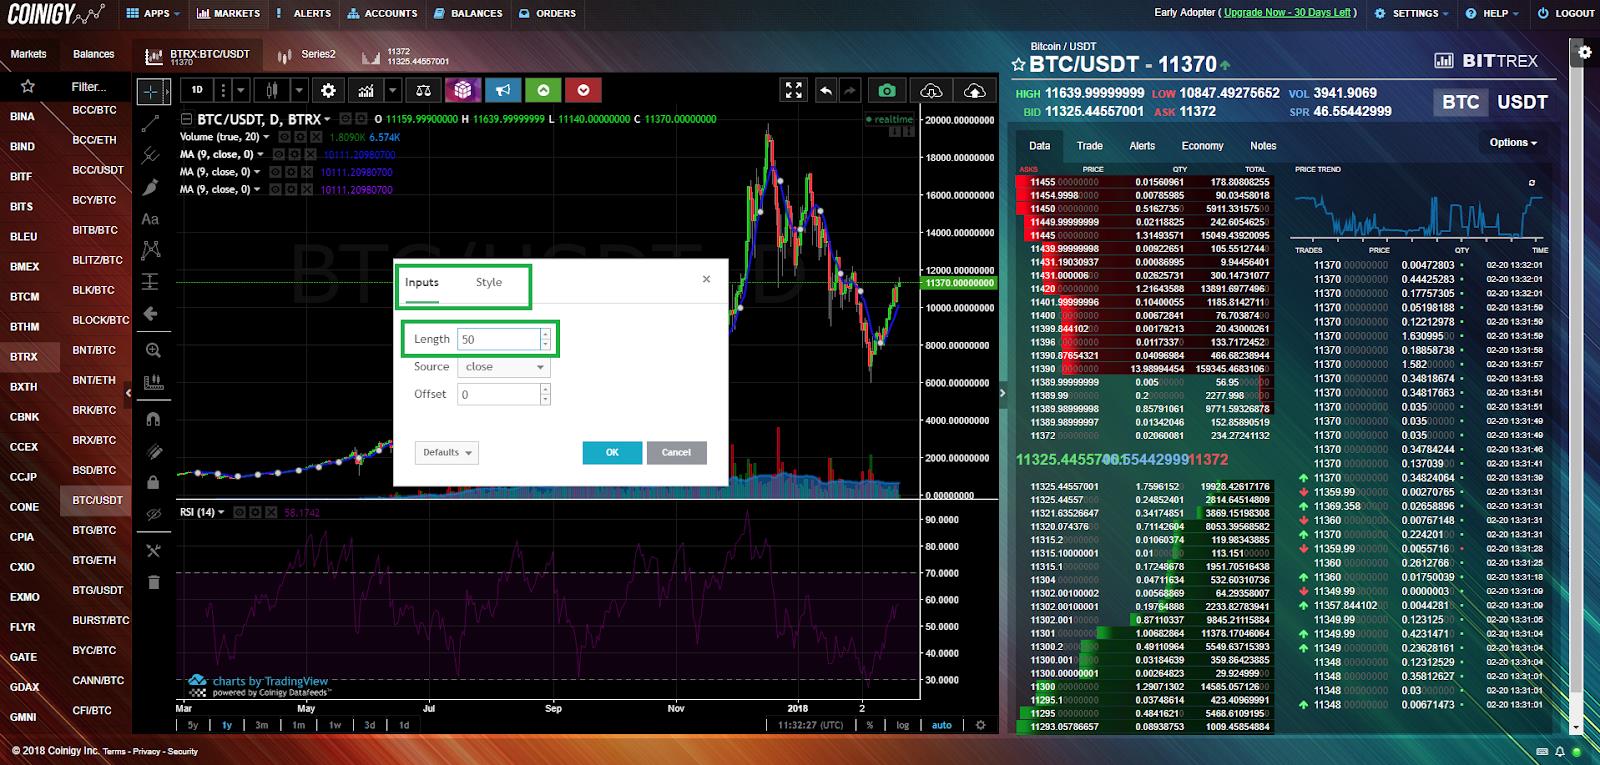
Task: Select the ruler measure tool
Action: pyautogui.click(x=153, y=382)
